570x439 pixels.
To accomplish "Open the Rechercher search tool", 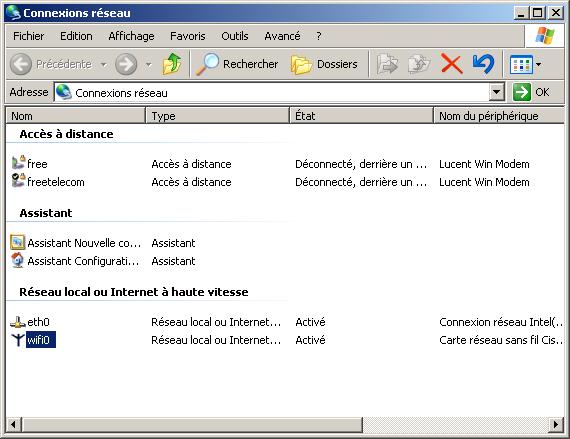I will tap(237, 64).
